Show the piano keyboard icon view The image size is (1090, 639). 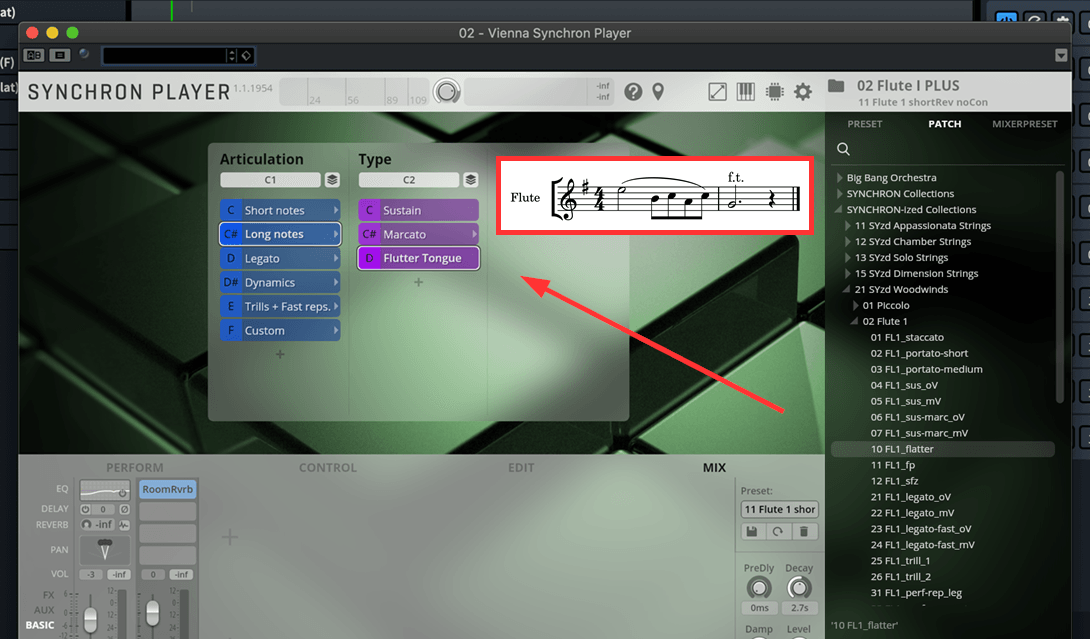pyautogui.click(x=745, y=92)
